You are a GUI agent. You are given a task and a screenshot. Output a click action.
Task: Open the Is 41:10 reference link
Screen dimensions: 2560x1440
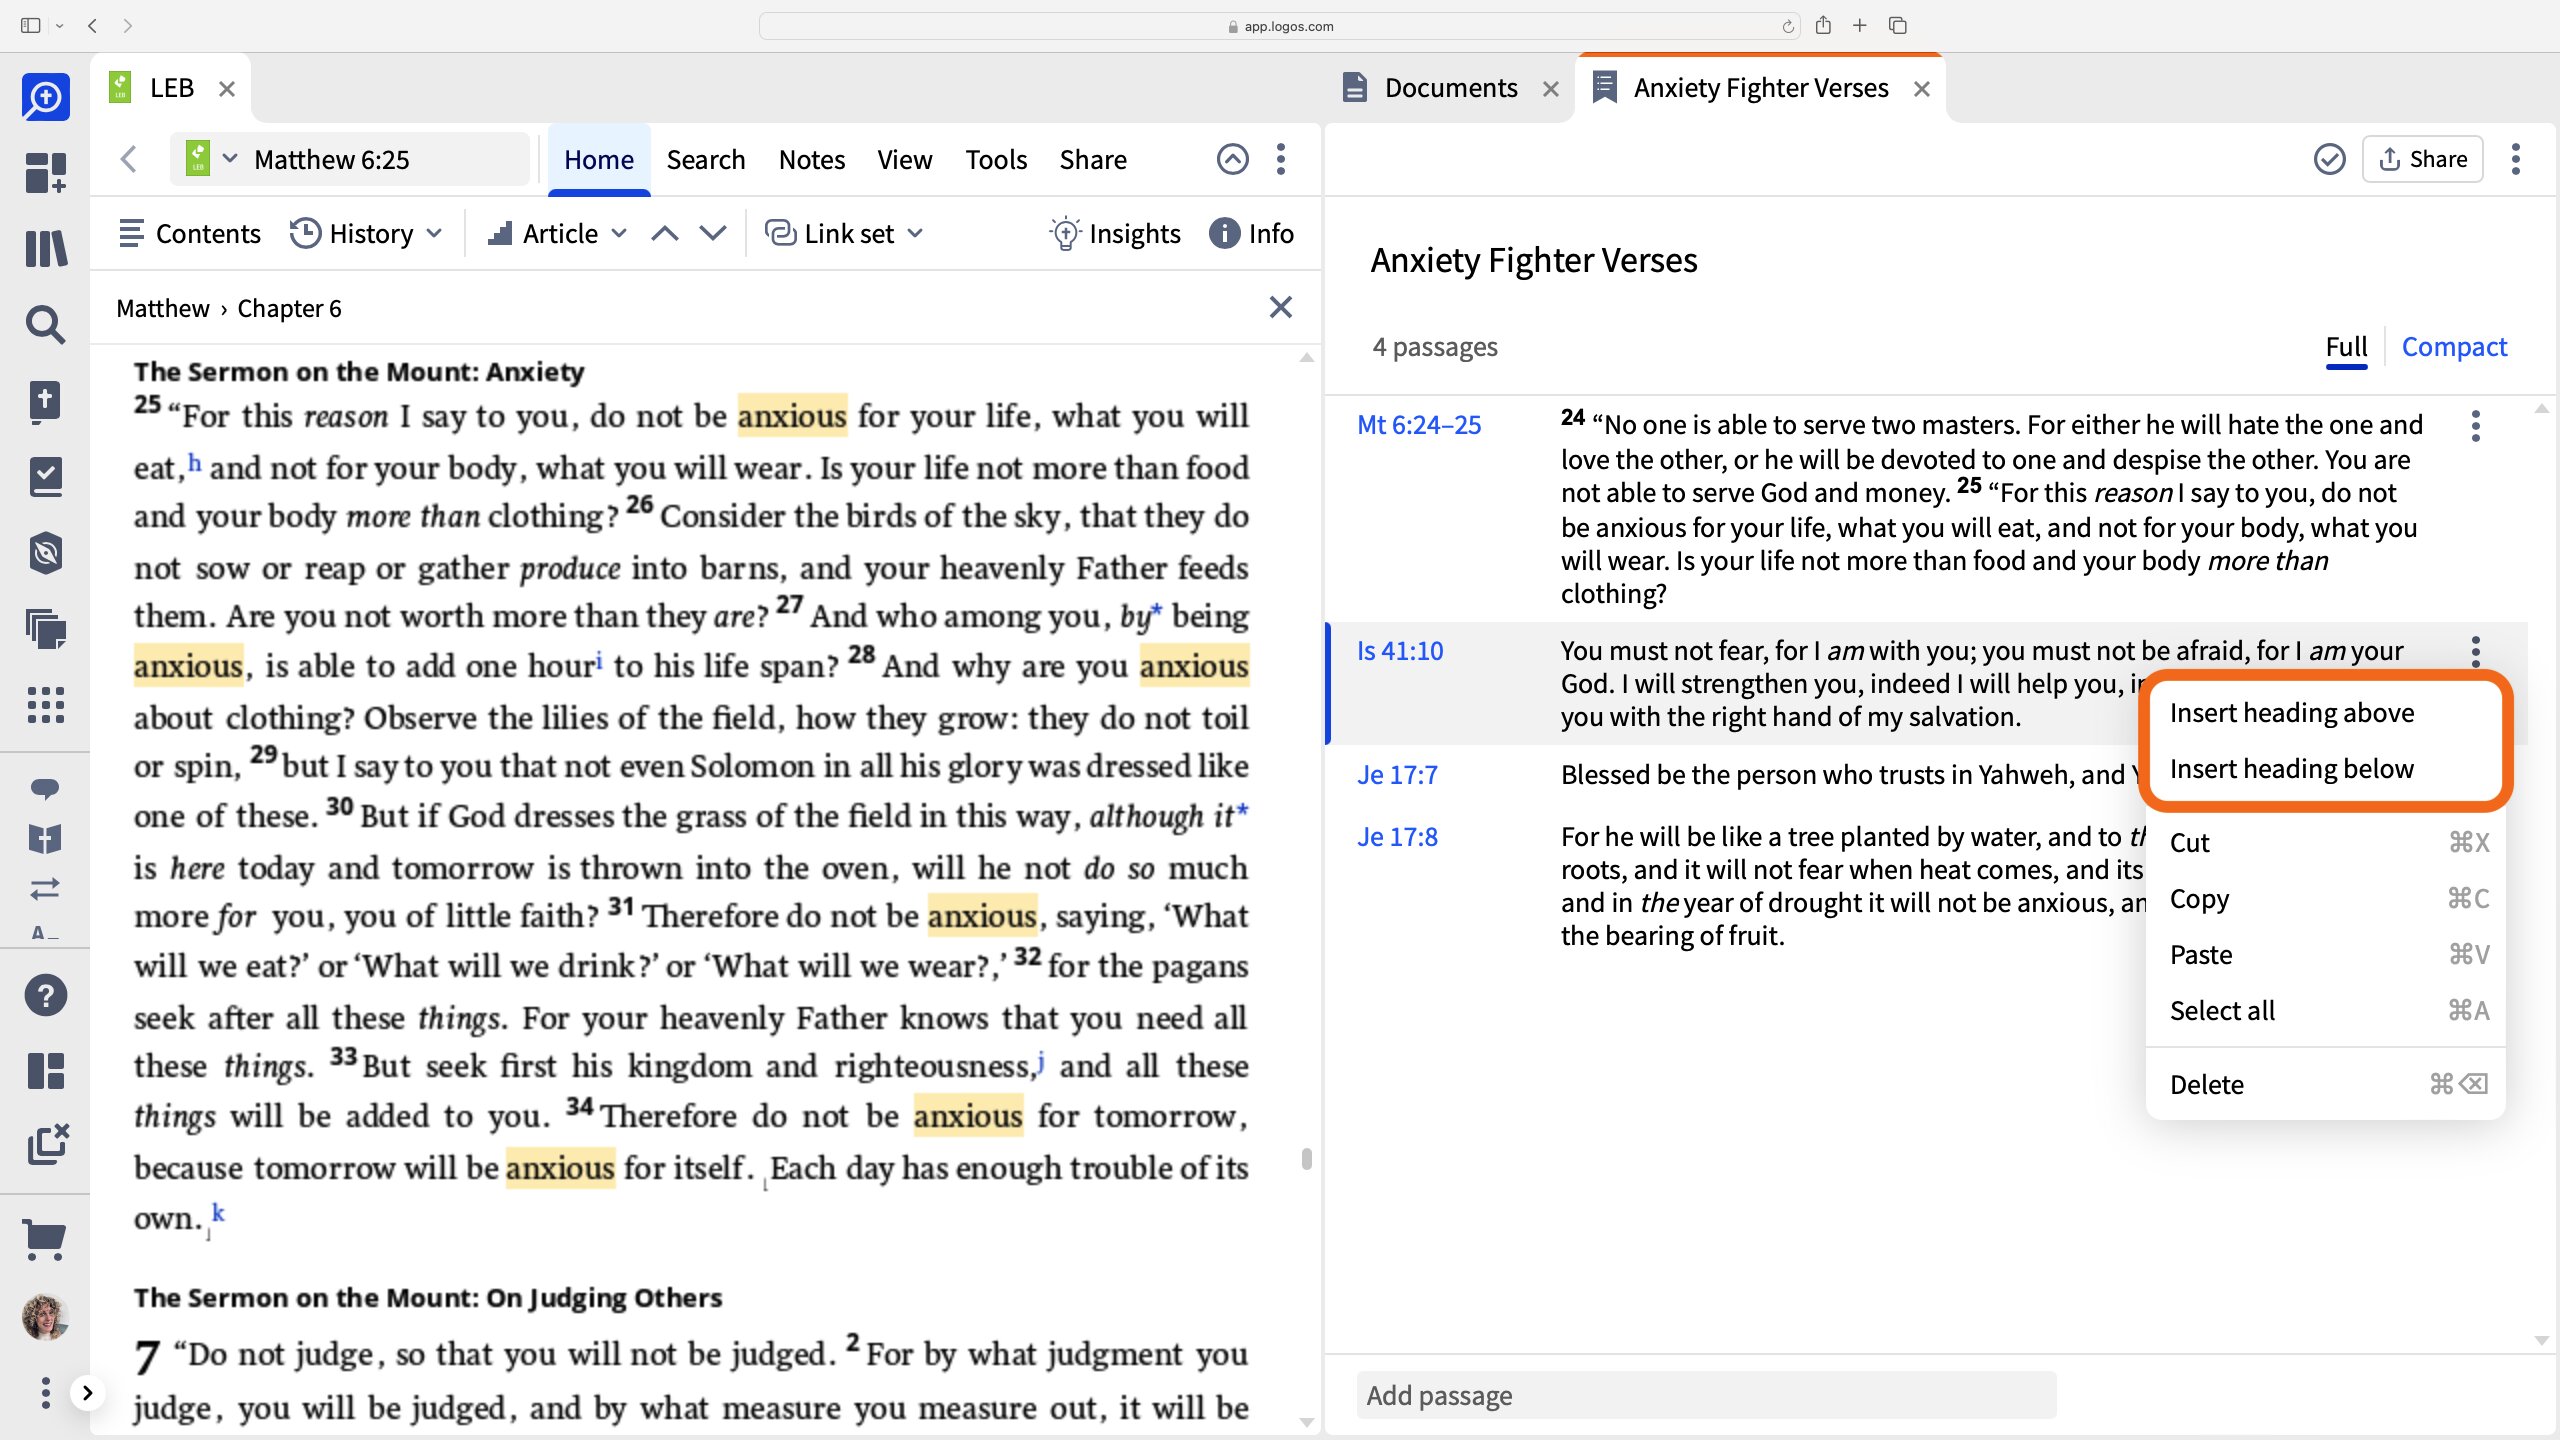[1400, 651]
